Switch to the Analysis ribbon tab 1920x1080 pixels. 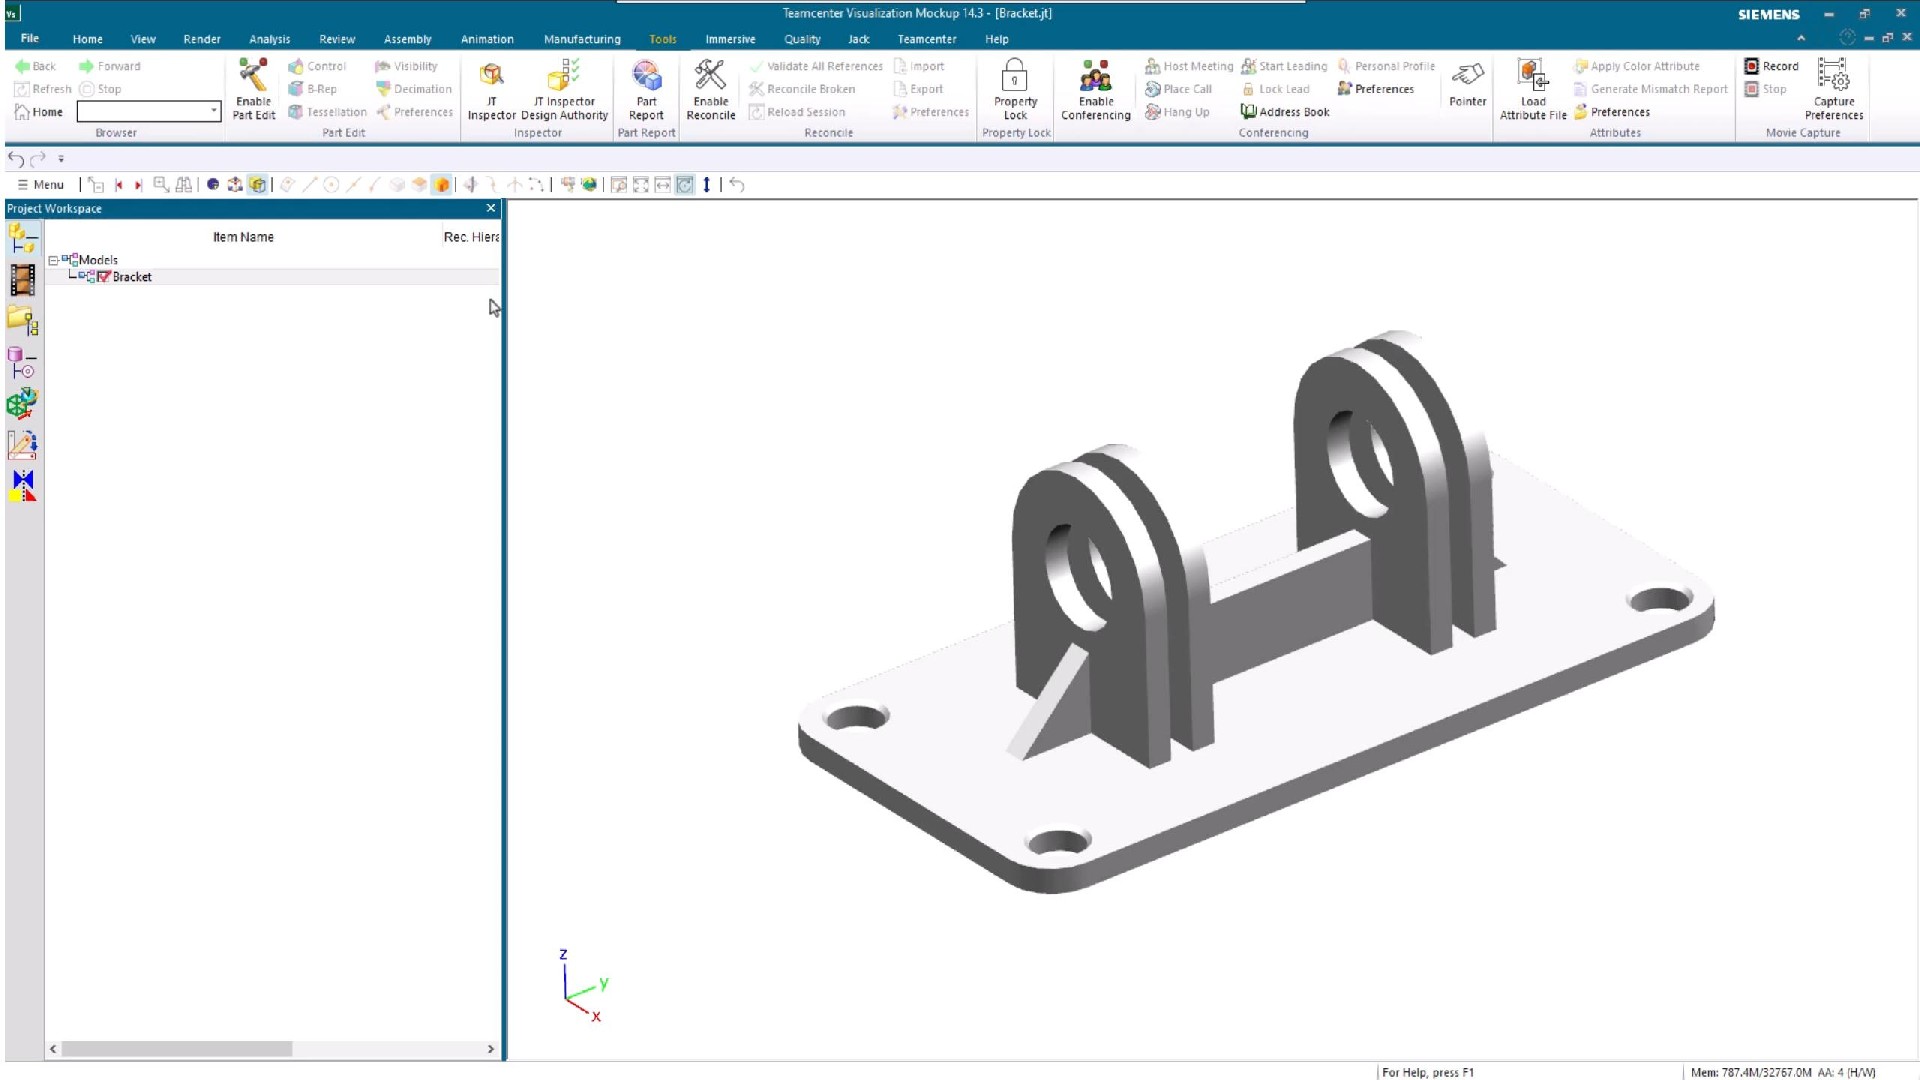269,39
